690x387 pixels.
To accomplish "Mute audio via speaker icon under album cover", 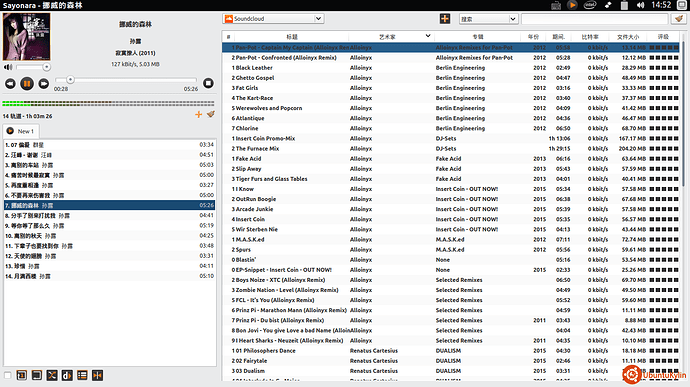I will (8, 67).
